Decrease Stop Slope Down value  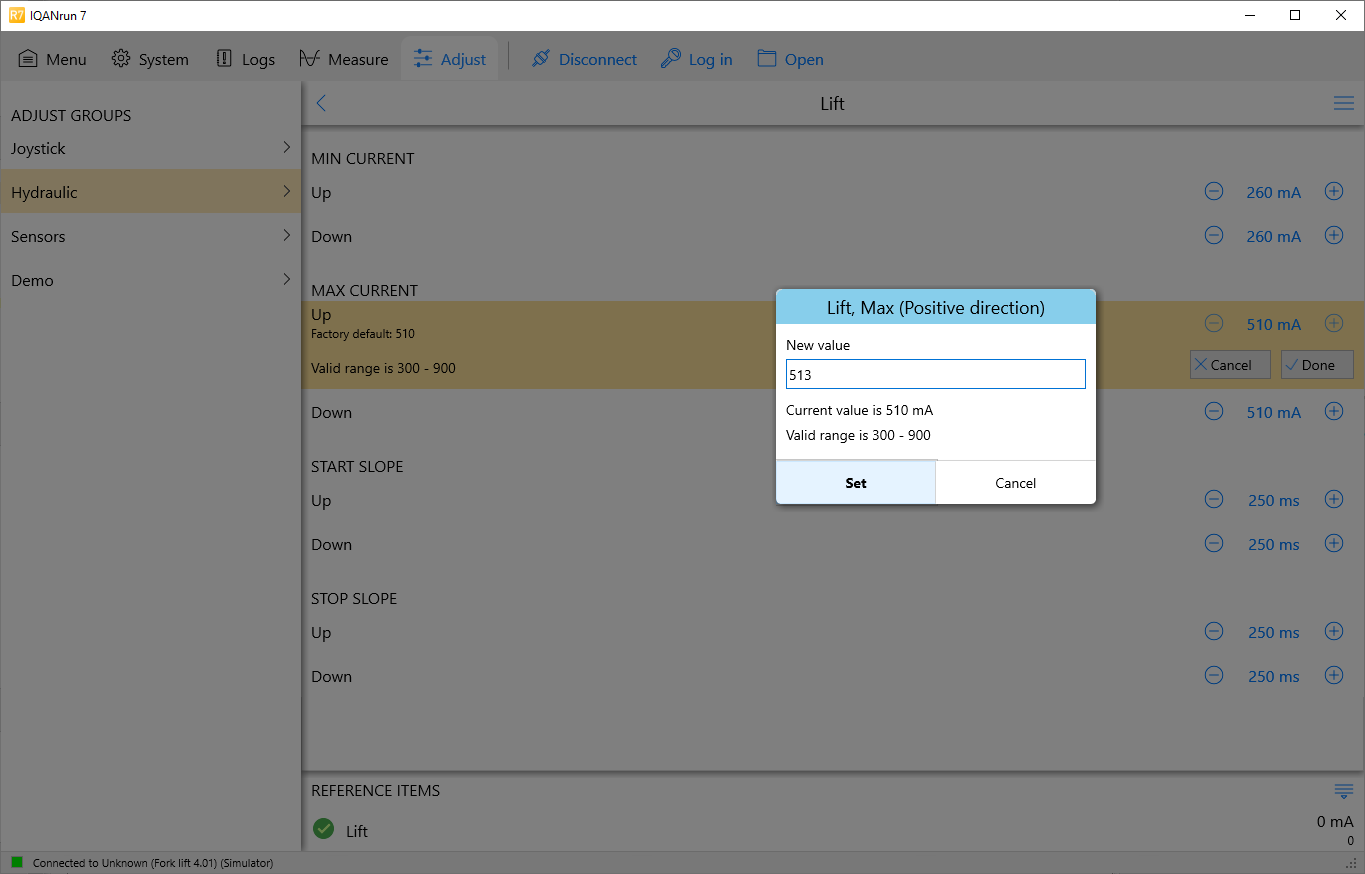(x=1214, y=675)
